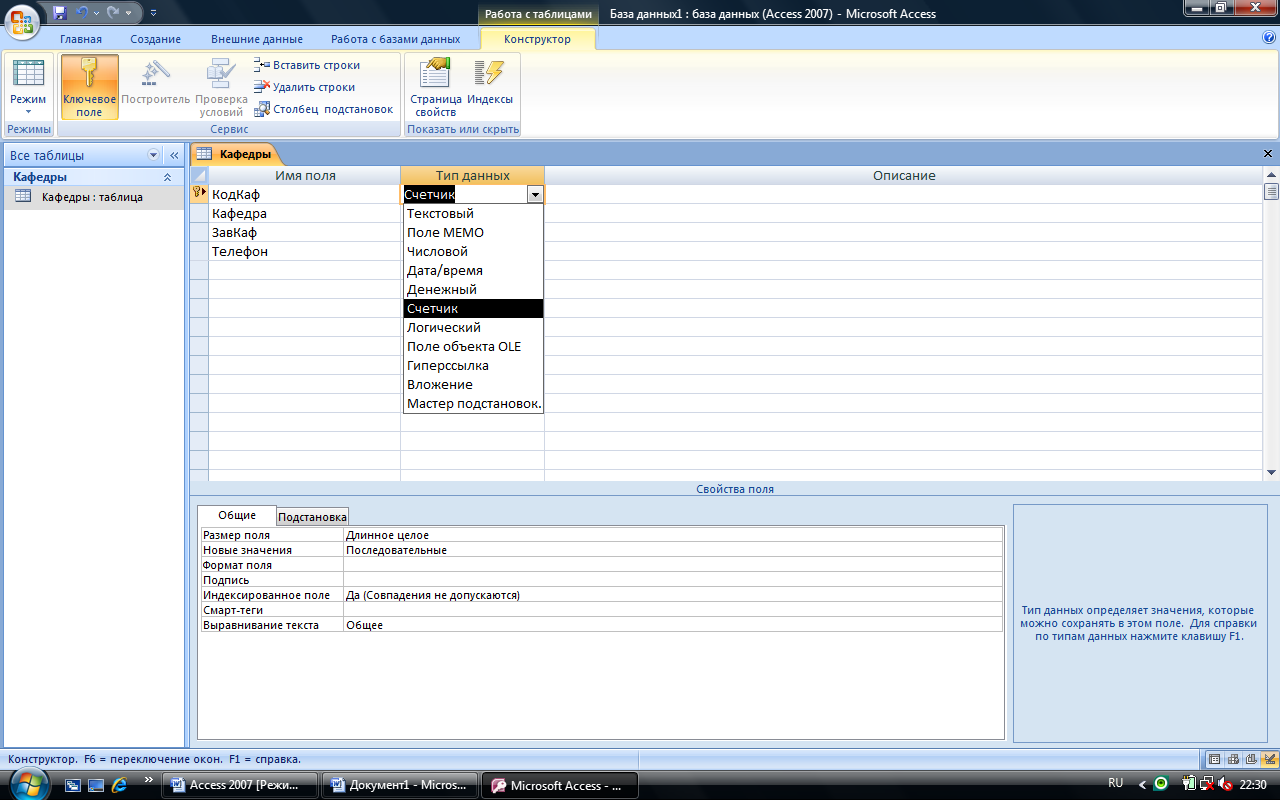Open the Customize Quick Access Toolbar arrow
This screenshot has height=800, width=1280.
click(153, 13)
